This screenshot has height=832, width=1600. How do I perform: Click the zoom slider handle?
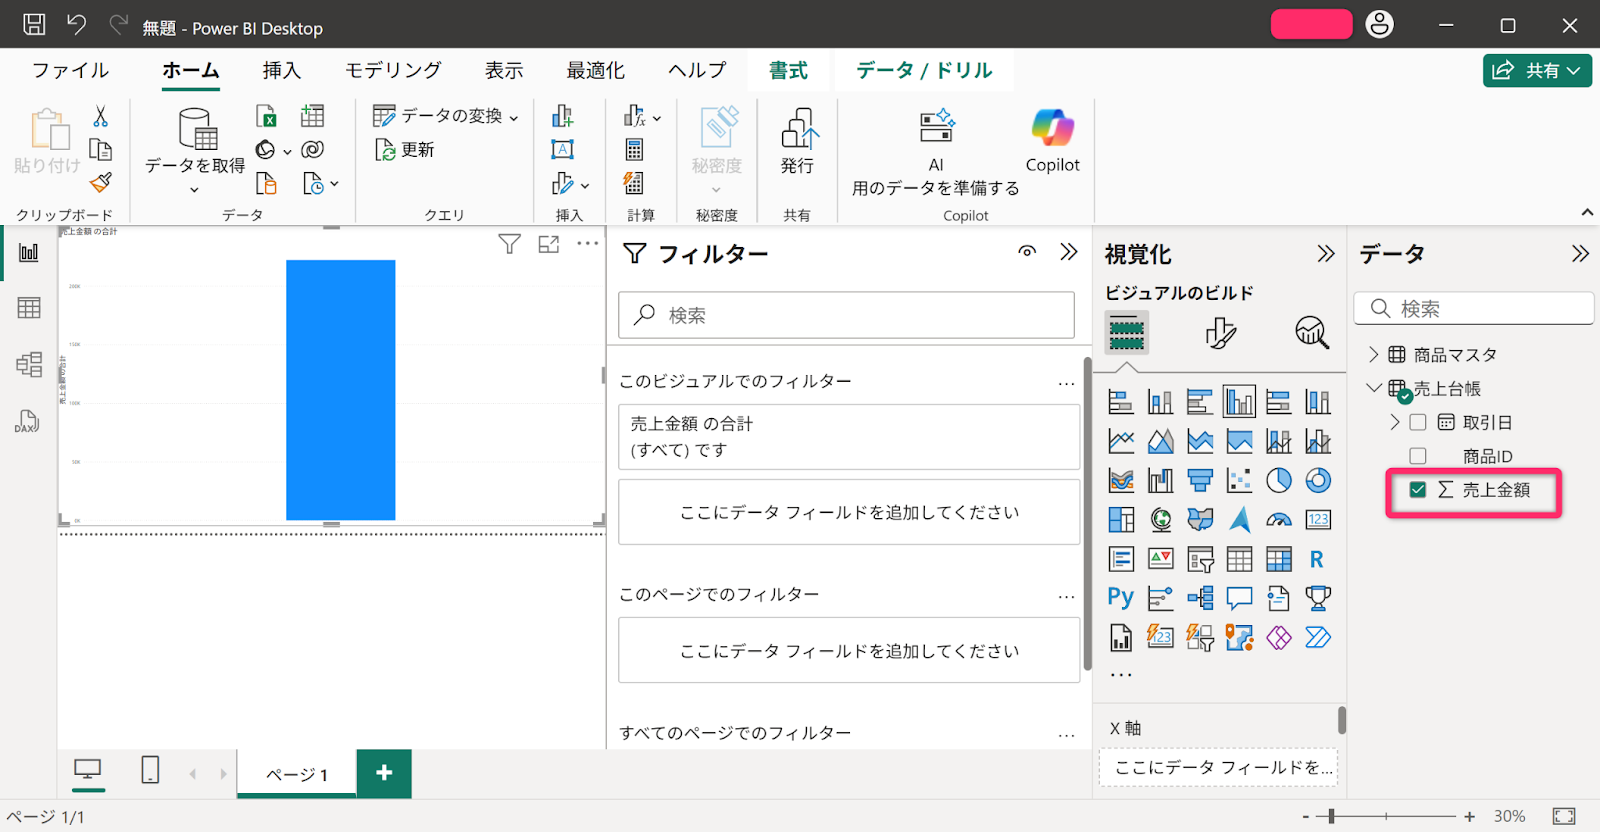(1332, 816)
